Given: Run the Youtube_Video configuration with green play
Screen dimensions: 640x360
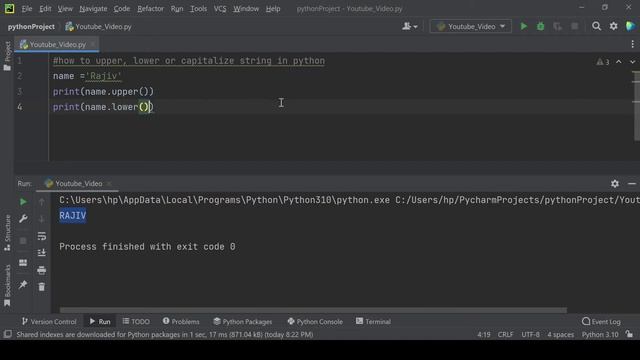Looking at the screenshot, I should (523, 27).
